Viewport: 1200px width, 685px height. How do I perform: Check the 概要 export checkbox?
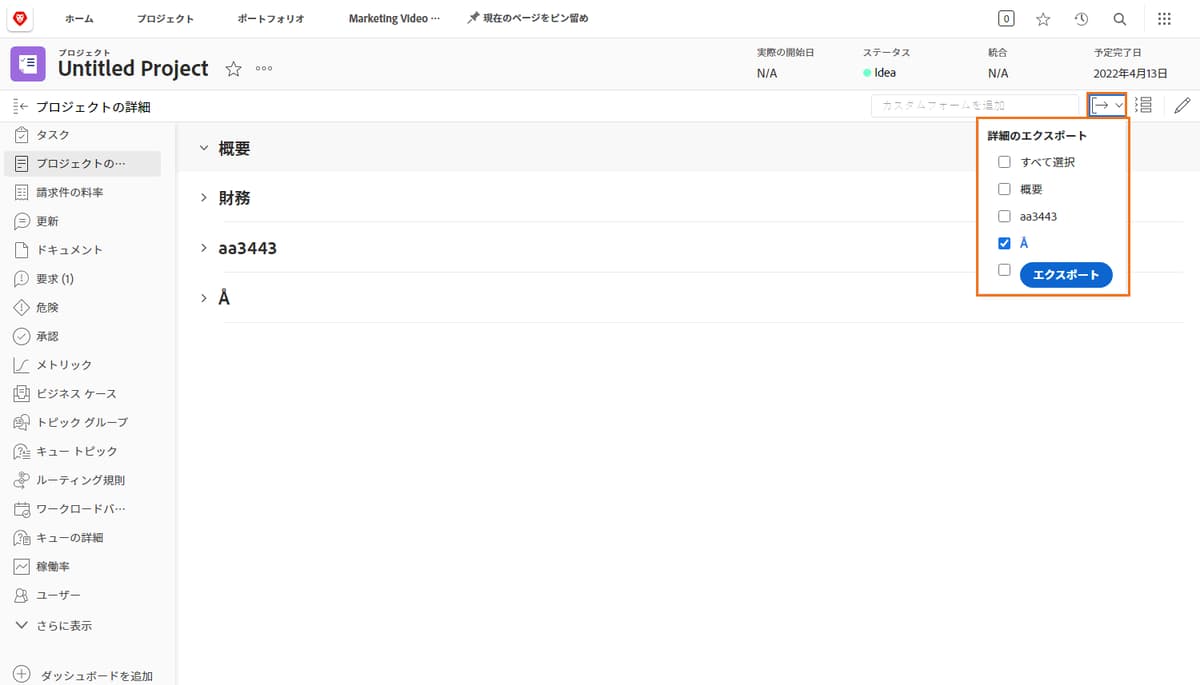tap(1004, 188)
